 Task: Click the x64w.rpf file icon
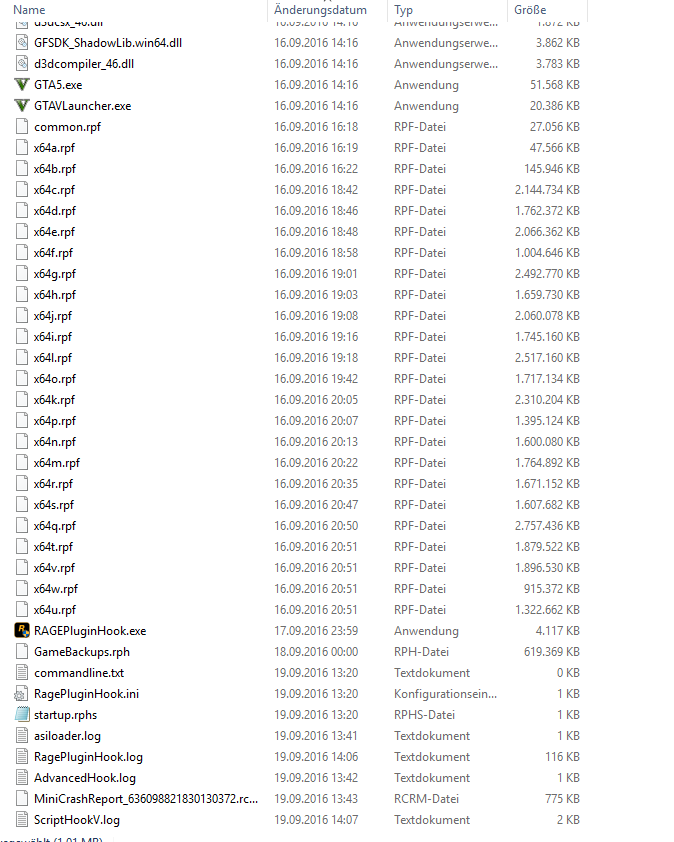coord(21,589)
